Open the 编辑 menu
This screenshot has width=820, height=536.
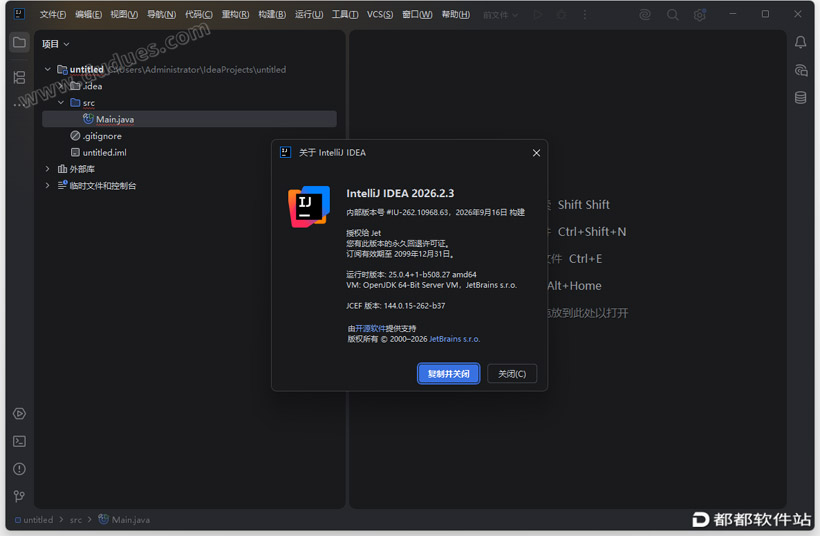88,15
